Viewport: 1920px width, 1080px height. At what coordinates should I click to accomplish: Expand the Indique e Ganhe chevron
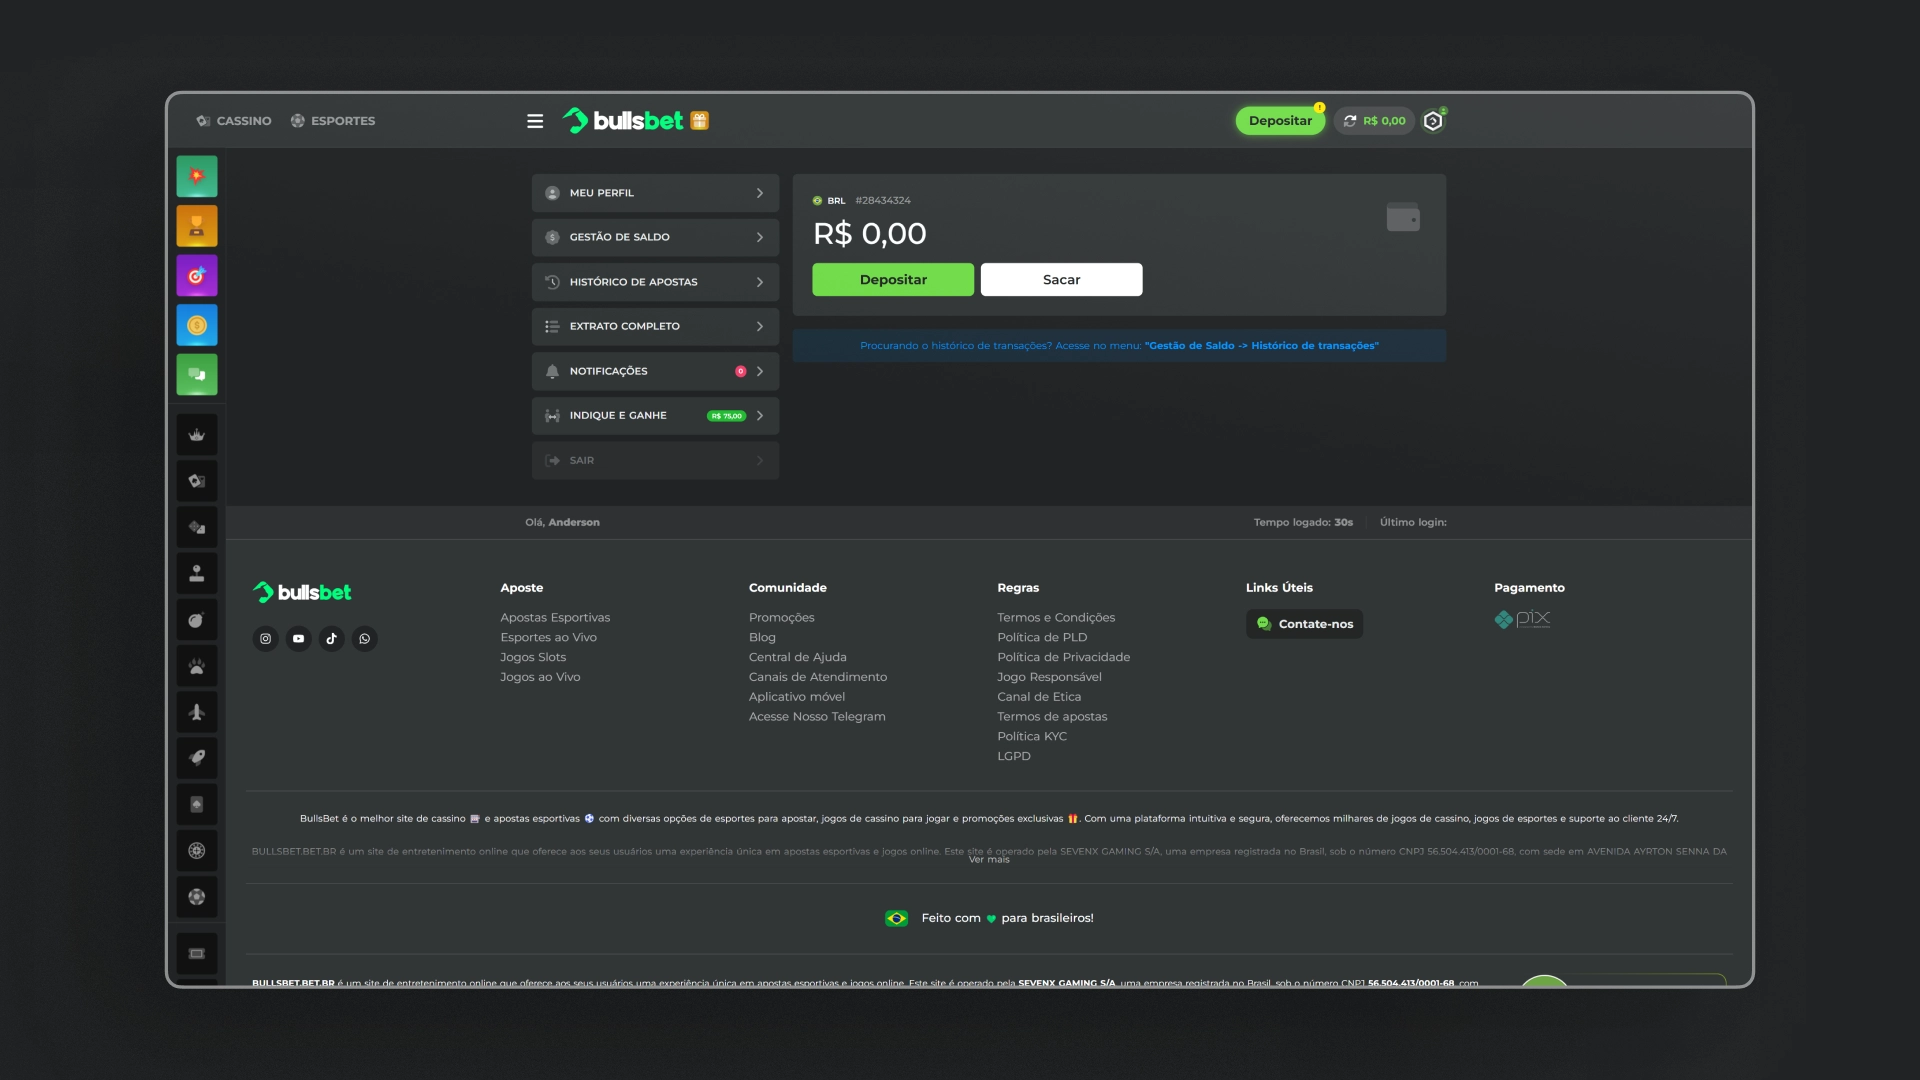pos(760,415)
